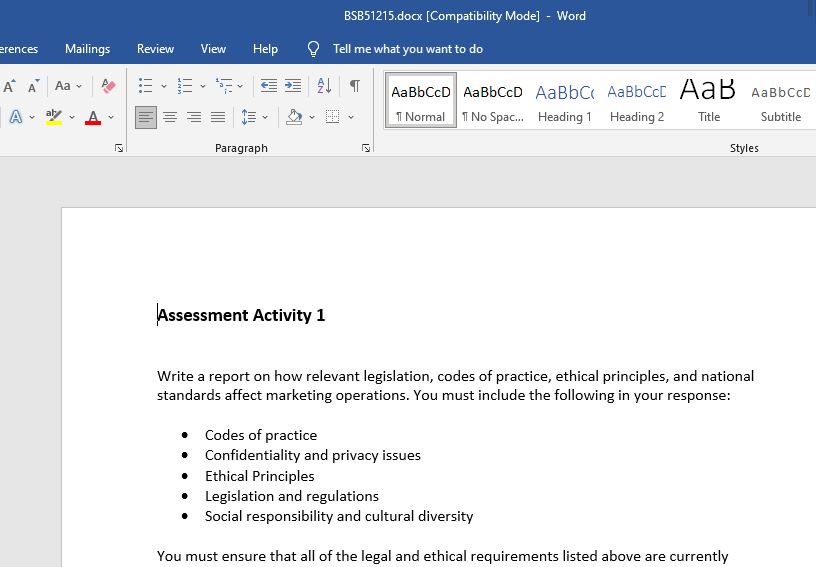816x567 pixels.
Task: Apply Subtitle style
Action: click(781, 100)
